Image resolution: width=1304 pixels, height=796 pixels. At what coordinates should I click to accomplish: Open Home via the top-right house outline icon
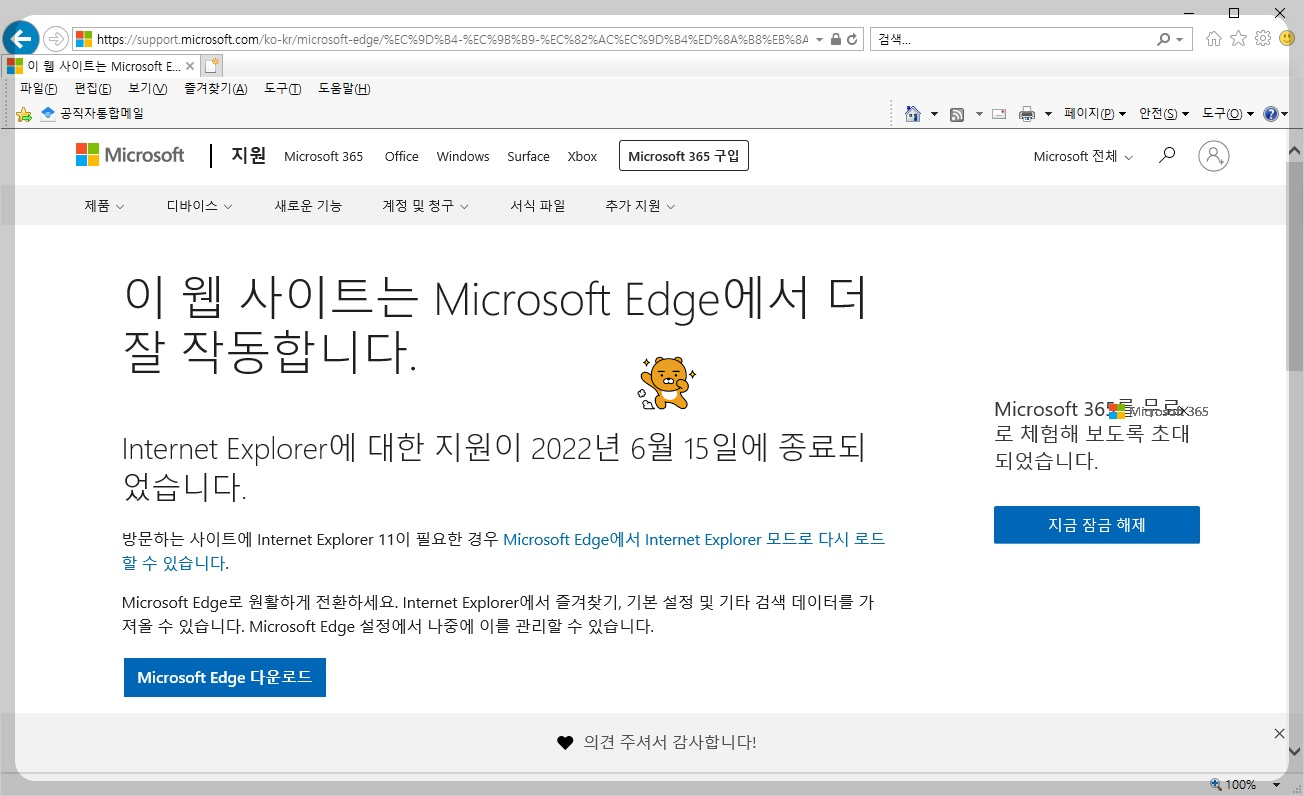1214,38
